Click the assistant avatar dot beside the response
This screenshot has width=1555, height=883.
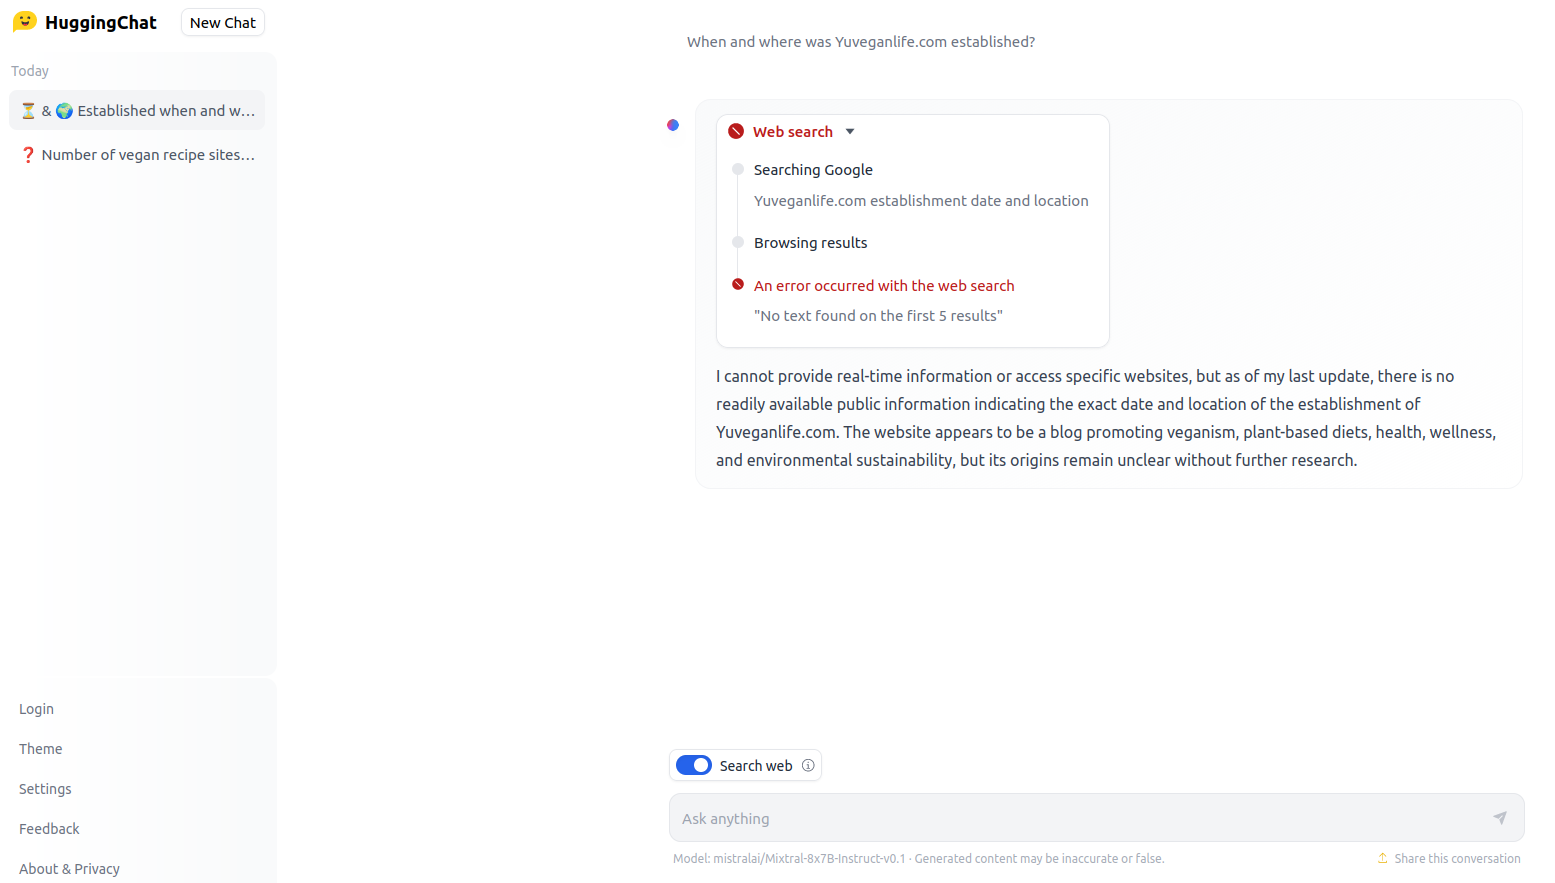[x=673, y=125]
